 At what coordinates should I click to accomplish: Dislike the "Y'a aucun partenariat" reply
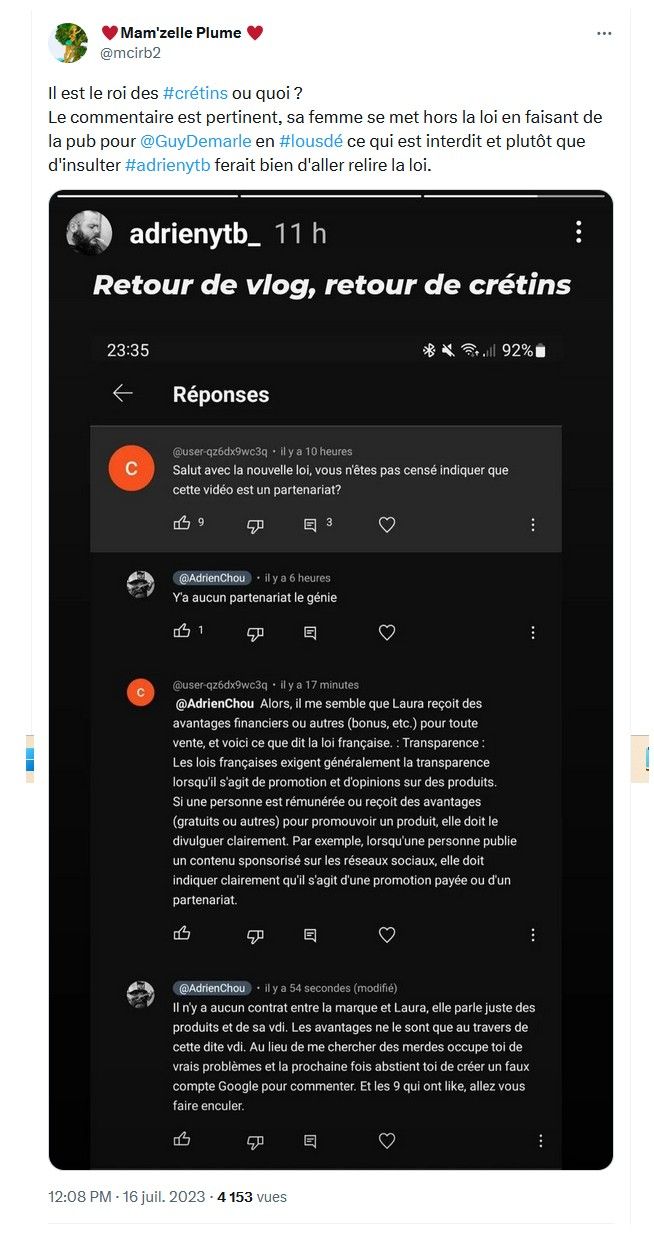pyautogui.click(x=255, y=632)
